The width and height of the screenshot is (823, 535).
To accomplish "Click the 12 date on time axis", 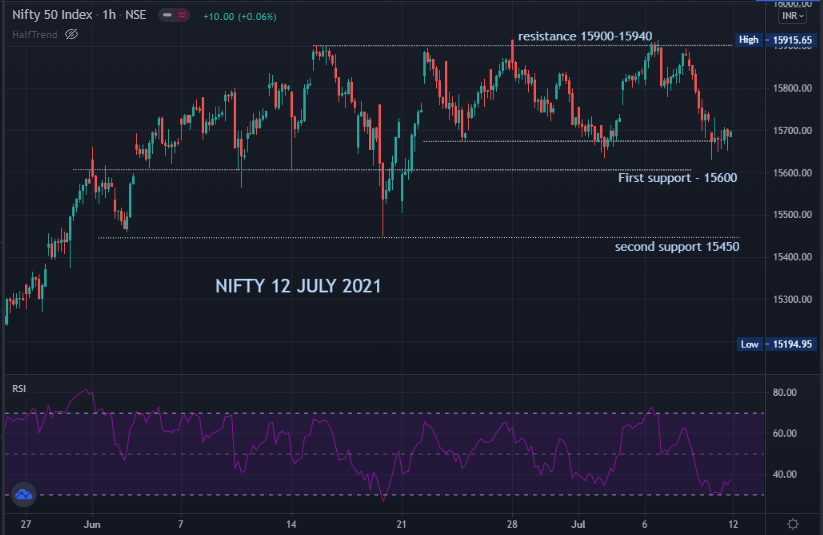I will pyautogui.click(x=733, y=524).
